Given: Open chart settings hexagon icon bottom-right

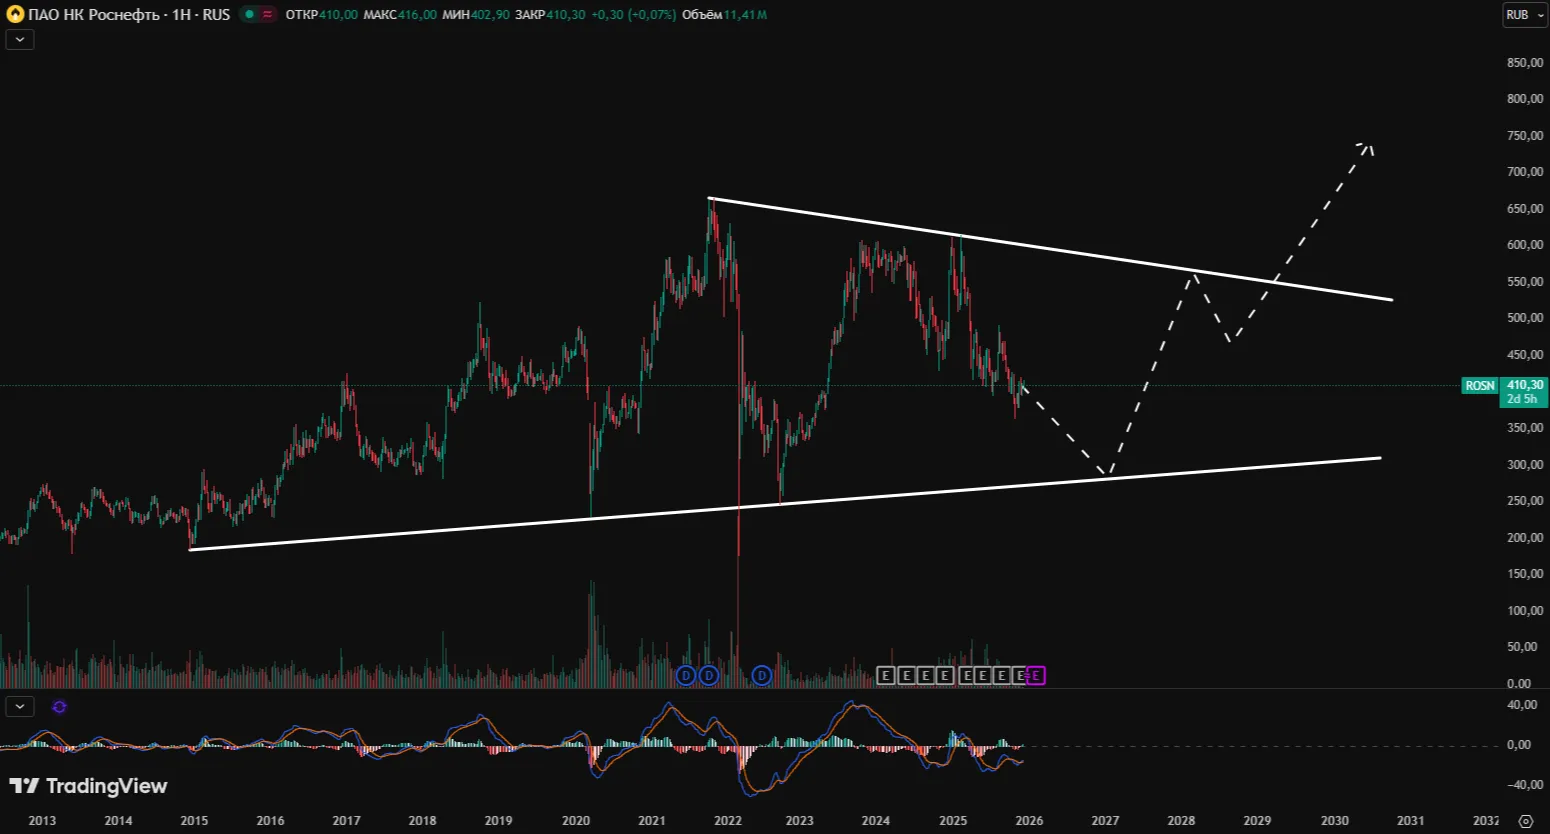Looking at the screenshot, I should 1525,821.
